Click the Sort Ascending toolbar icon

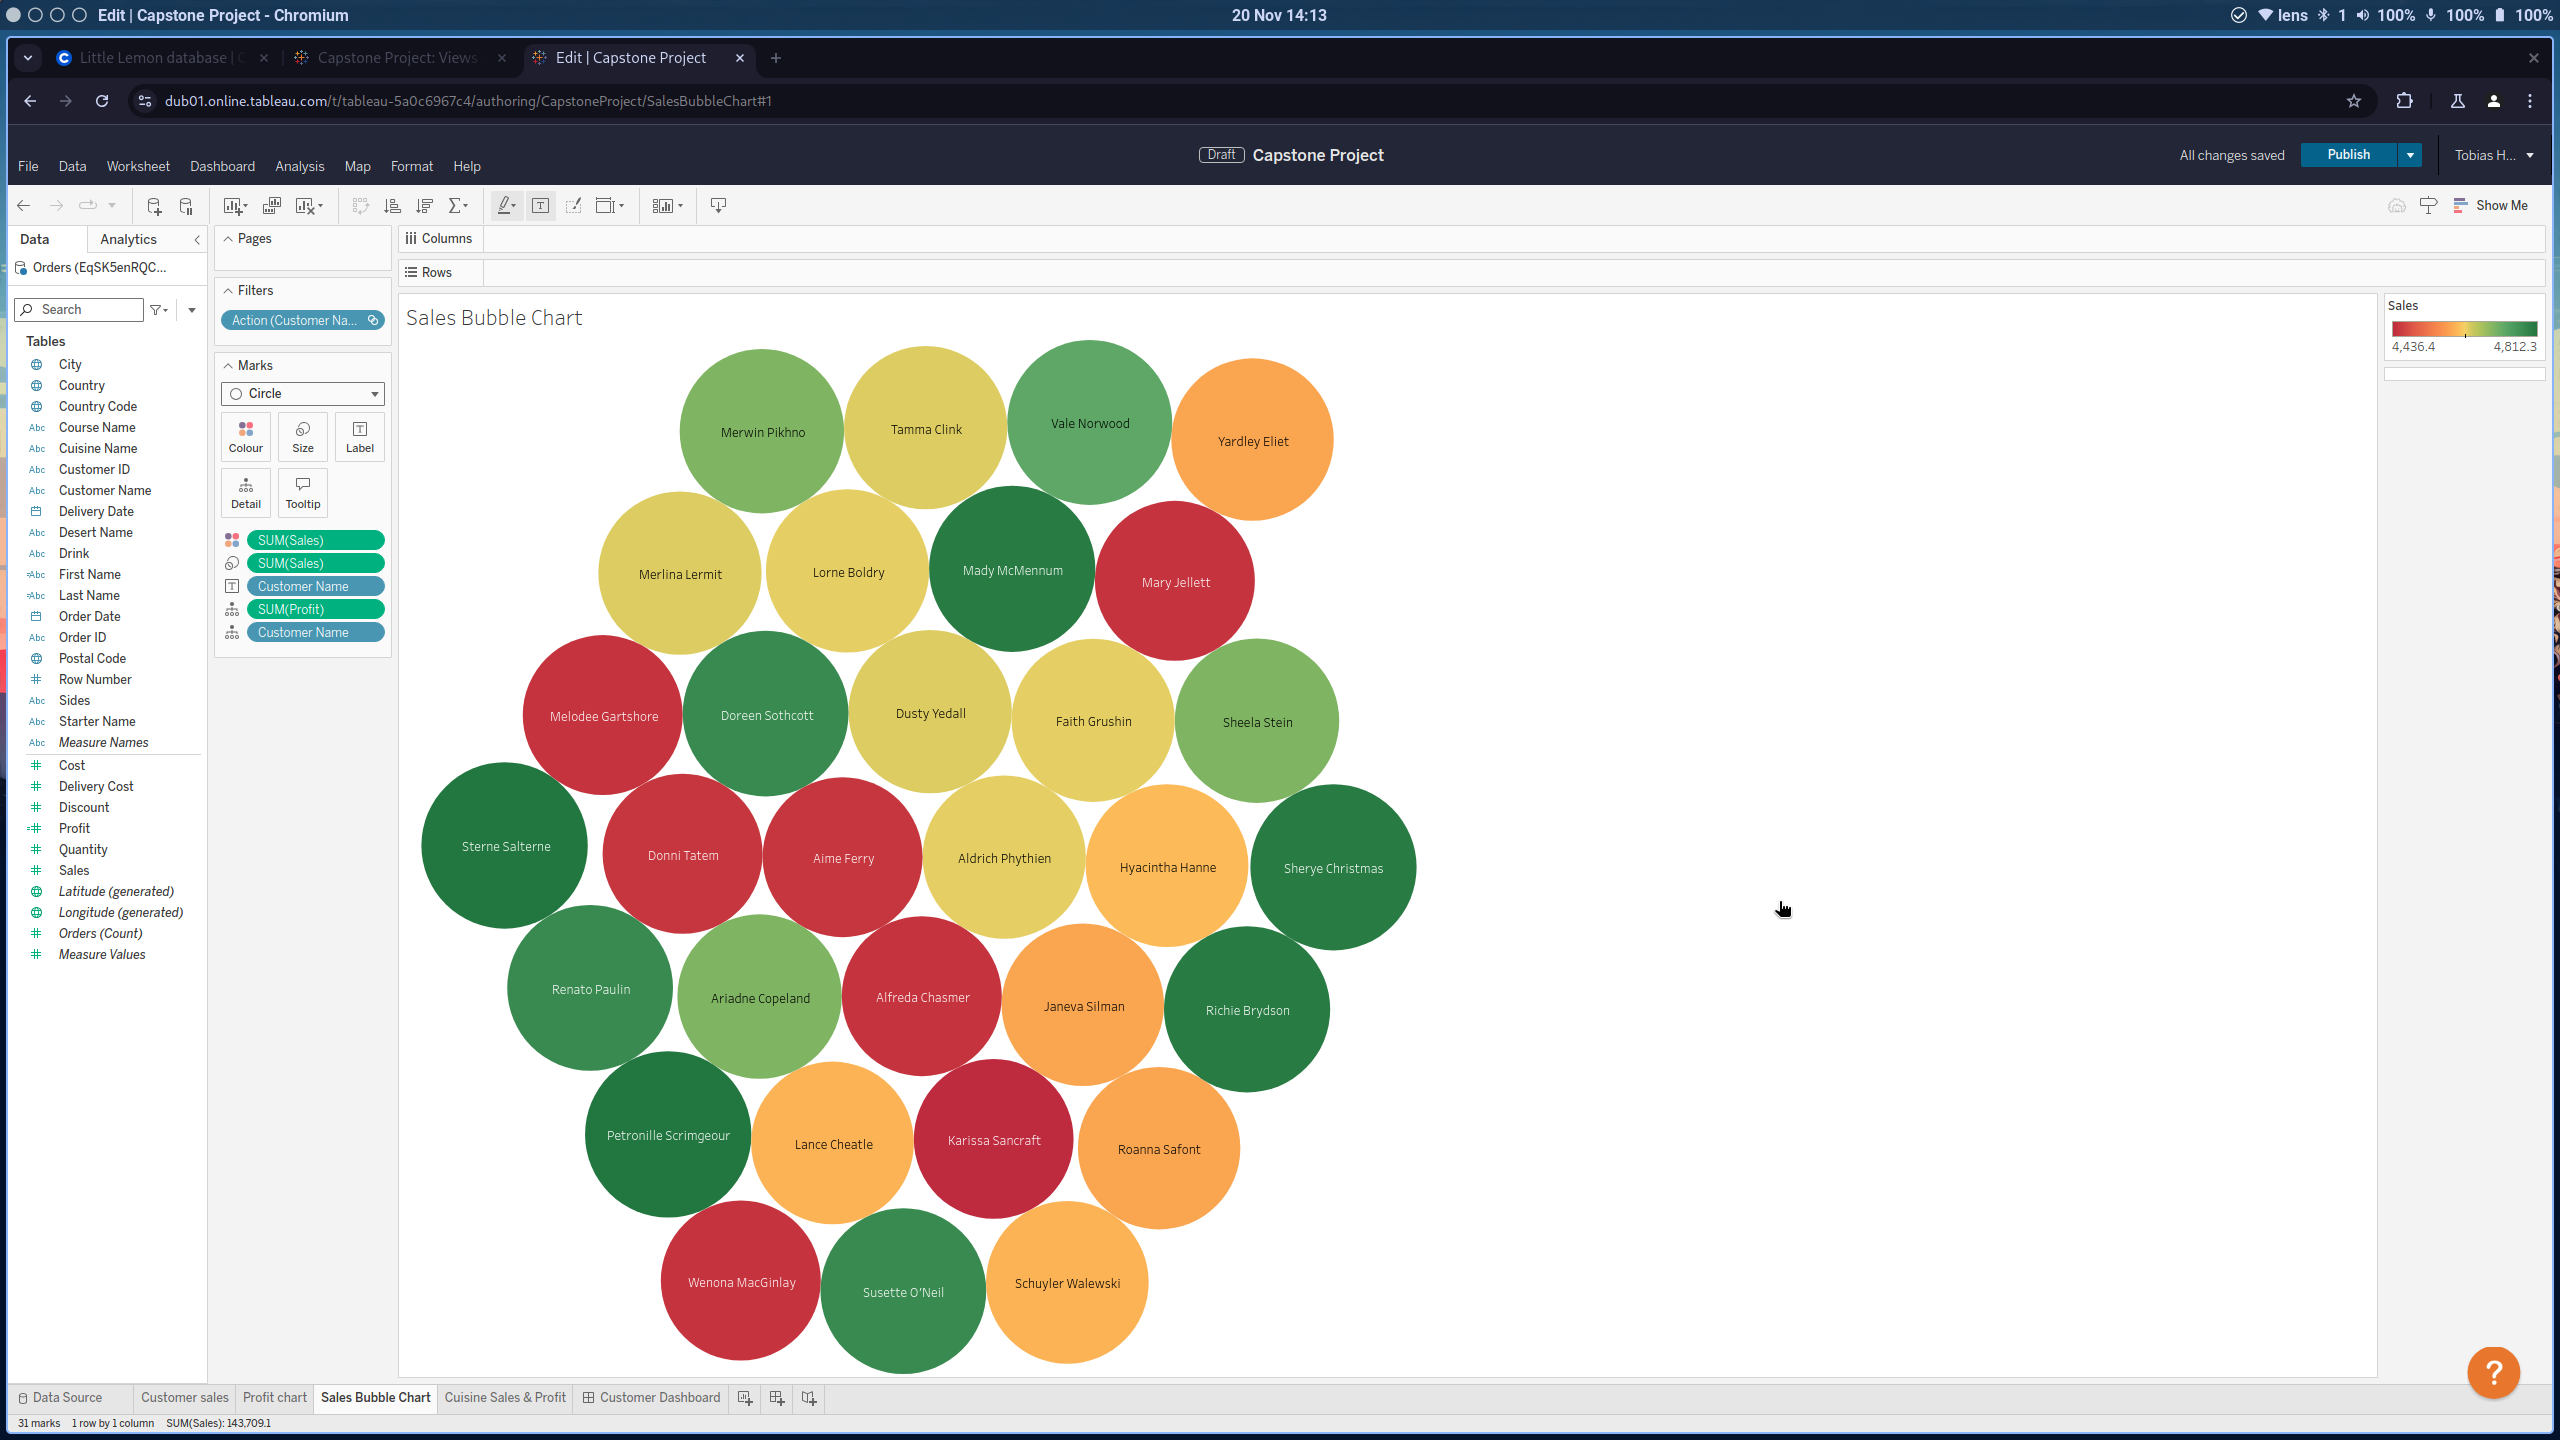point(392,206)
